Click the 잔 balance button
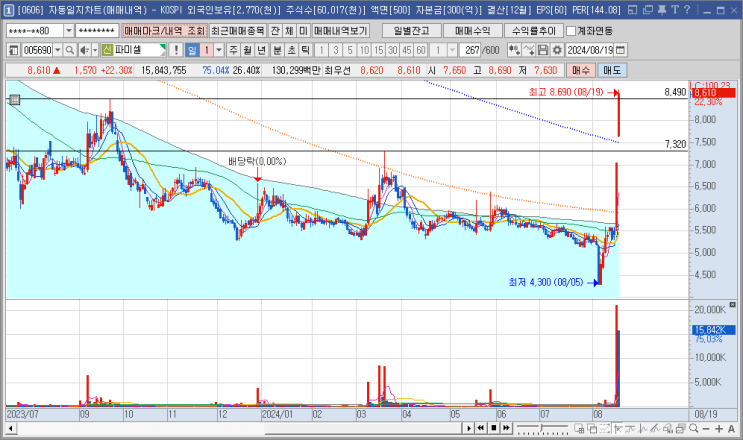The height and width of the screenshot is (440, 743). [275, 31]
